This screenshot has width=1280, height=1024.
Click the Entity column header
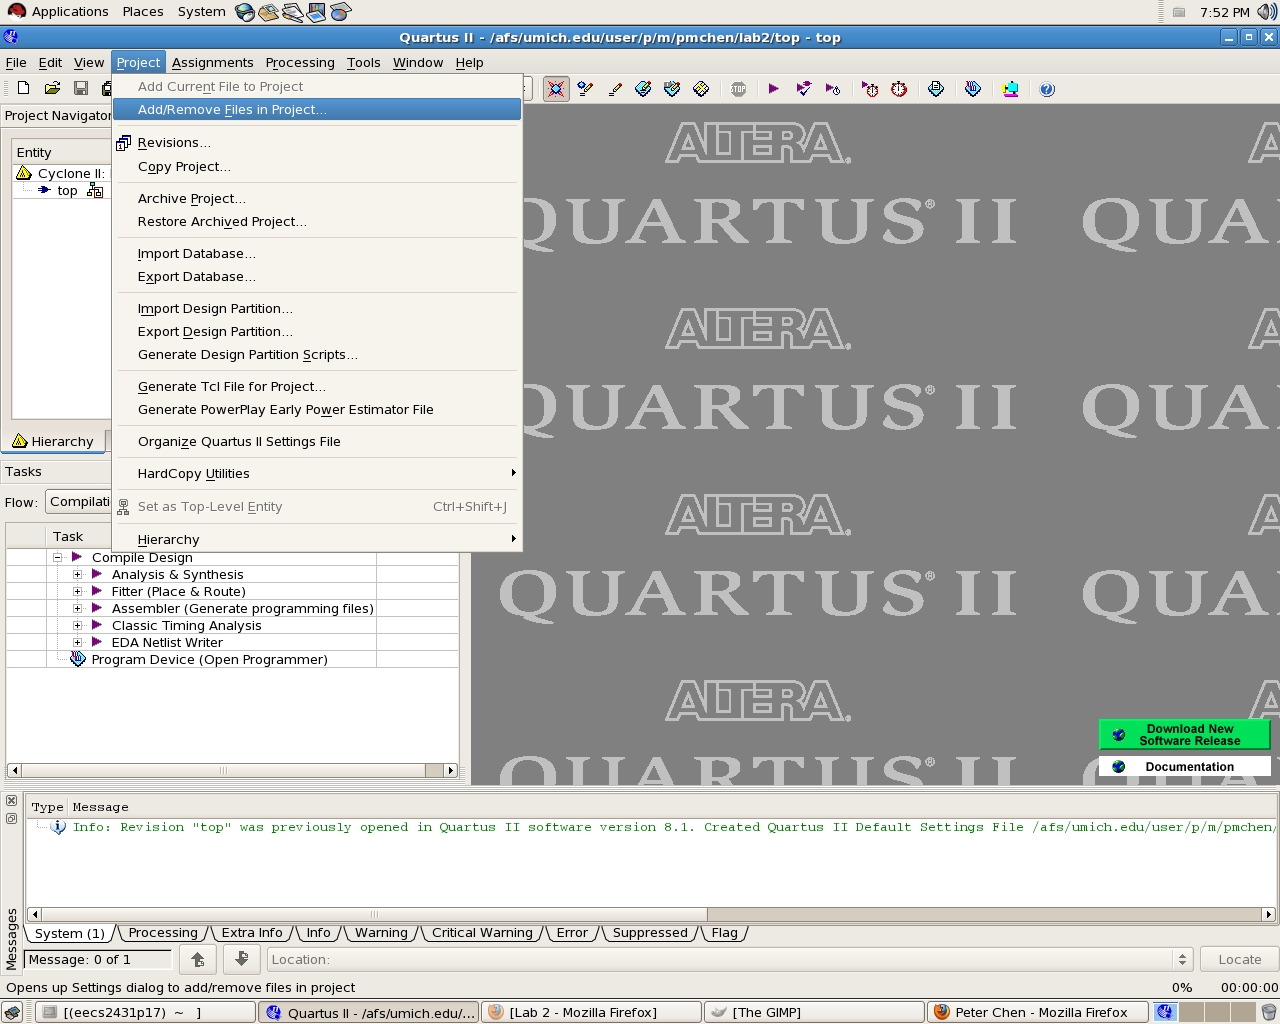pyautogui.click(x=61, y=153)
